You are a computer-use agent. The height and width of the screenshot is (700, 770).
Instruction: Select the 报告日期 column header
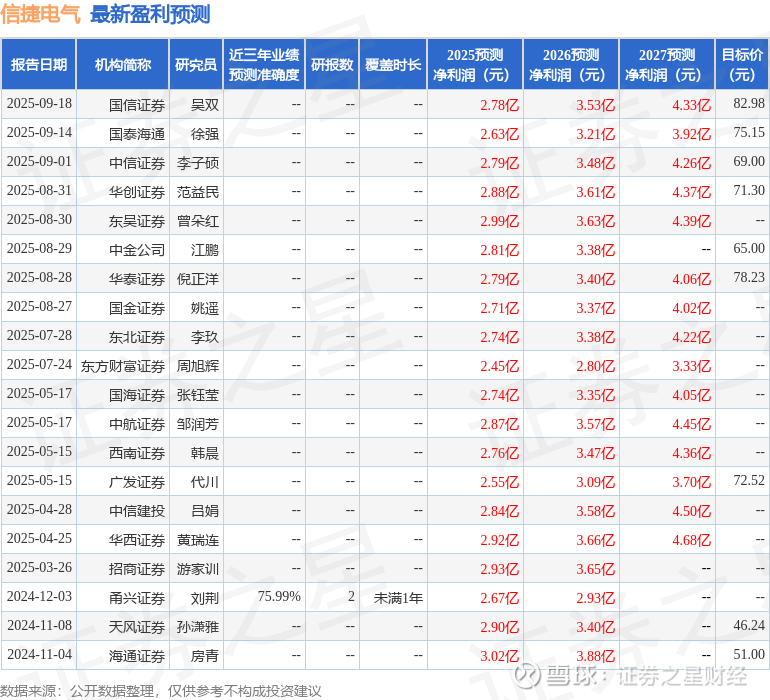click(x=39, y=64)
